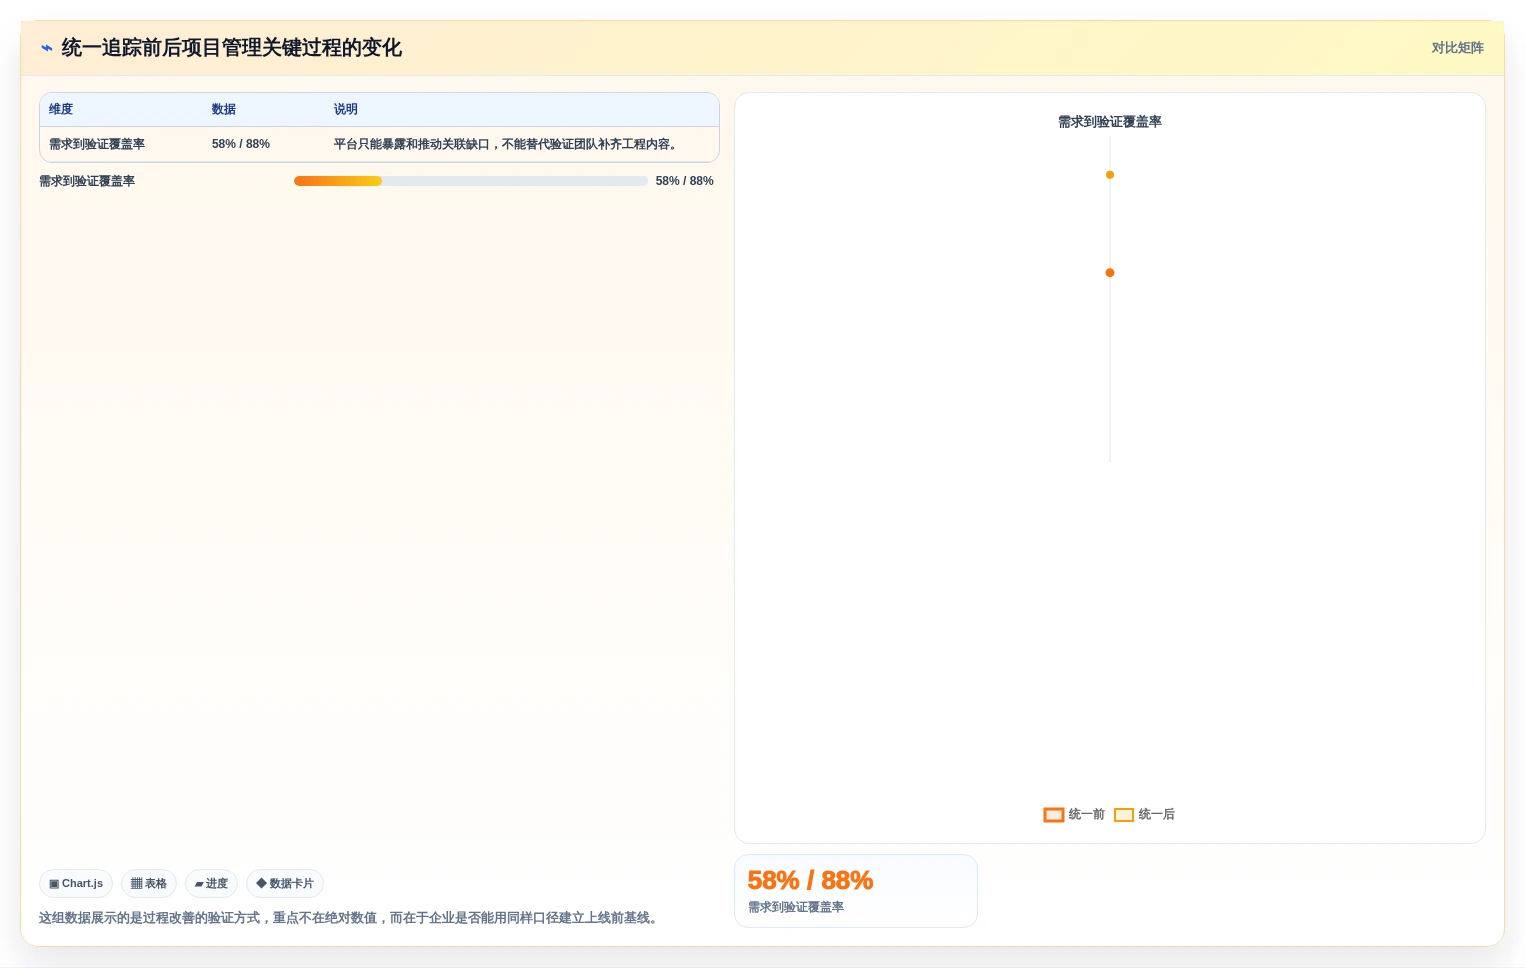Click the 58% / 88% table cell
Viewport: 1525px width, 968px height.
tap(241, 144)
